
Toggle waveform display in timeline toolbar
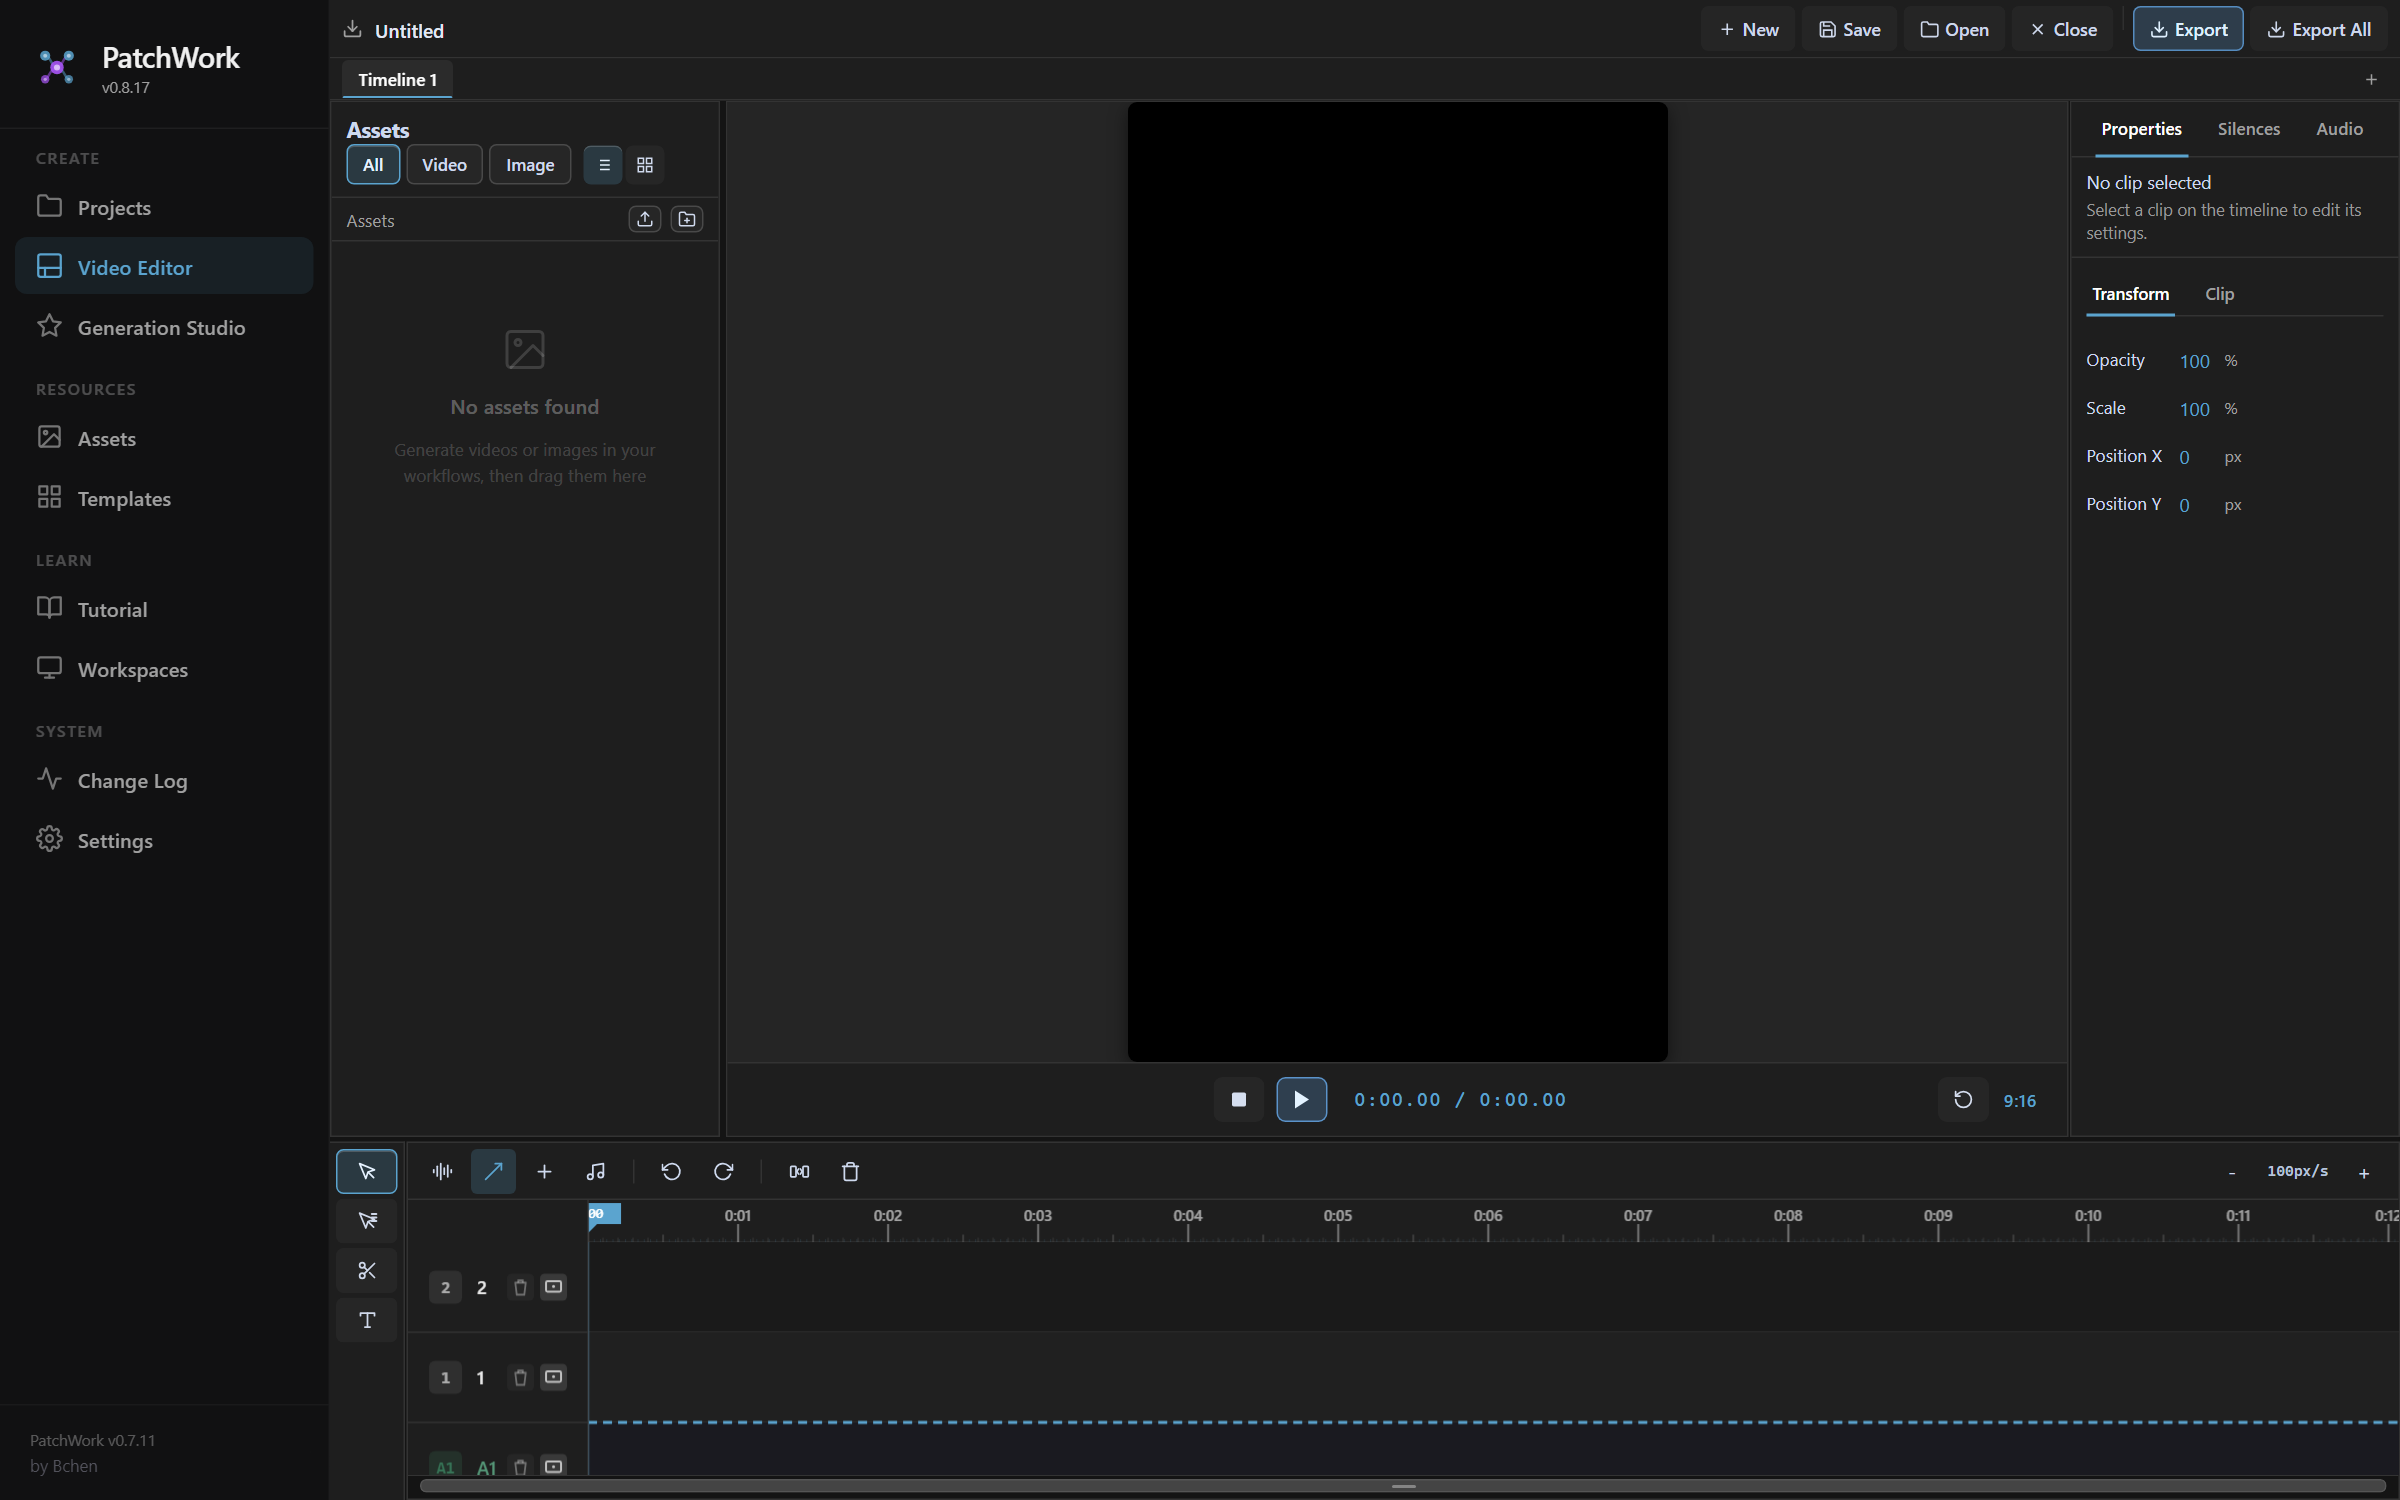[442, 1171]
